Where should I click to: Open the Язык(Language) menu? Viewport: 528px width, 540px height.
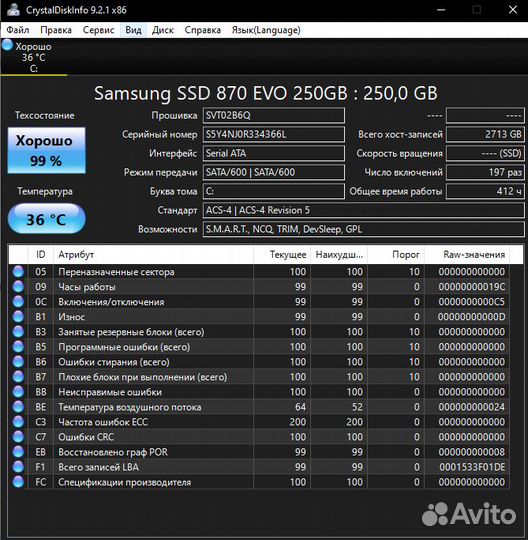266,30
